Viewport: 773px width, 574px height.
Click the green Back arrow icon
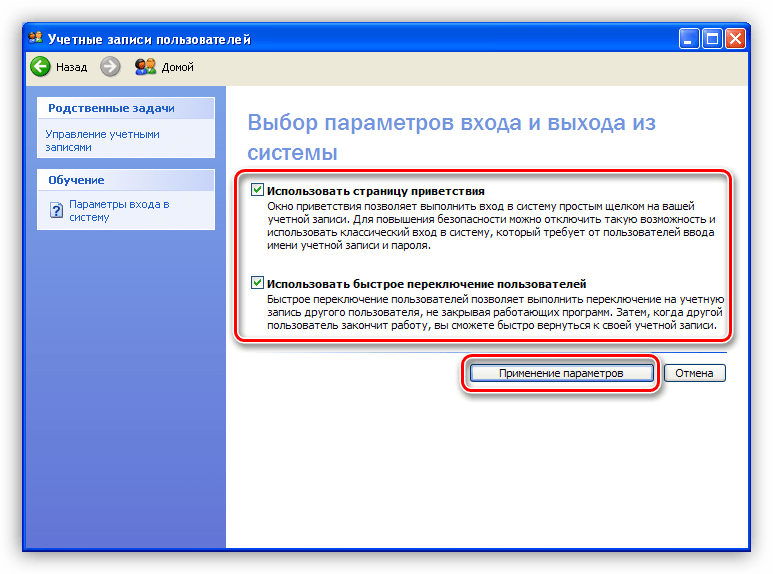click(40, 67)
